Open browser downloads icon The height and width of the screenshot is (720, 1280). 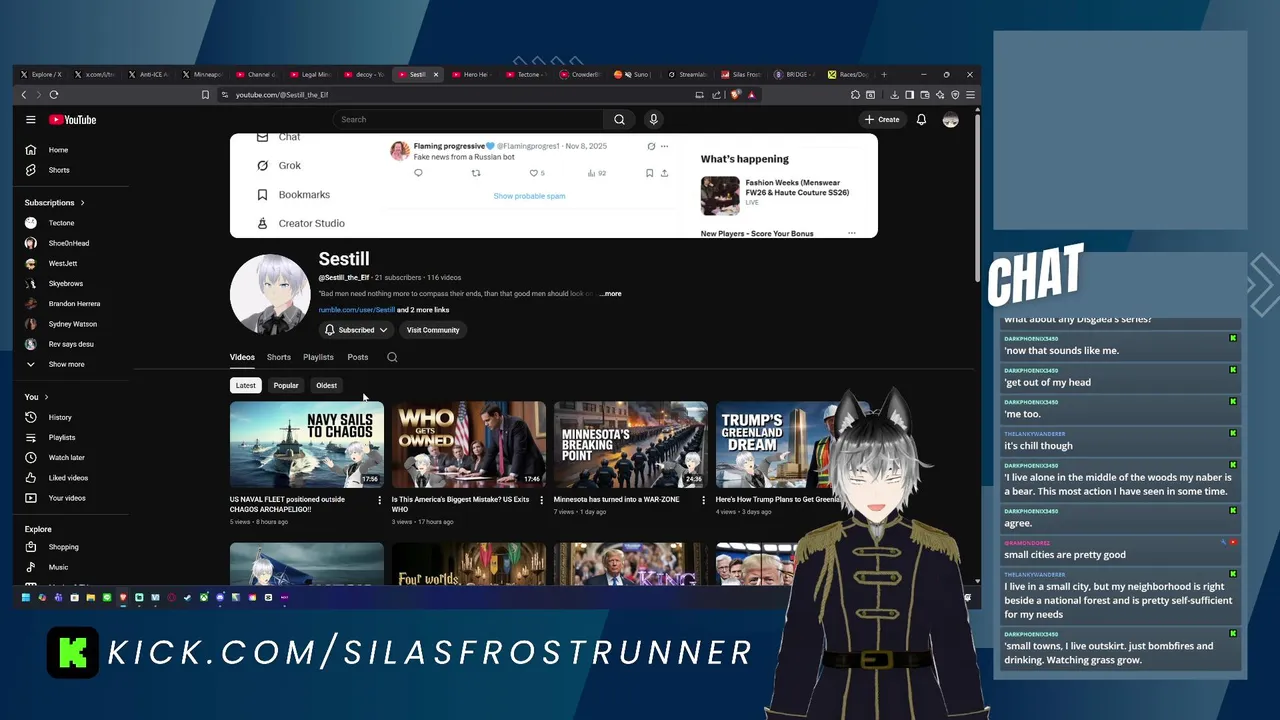(x=894, y=95)
